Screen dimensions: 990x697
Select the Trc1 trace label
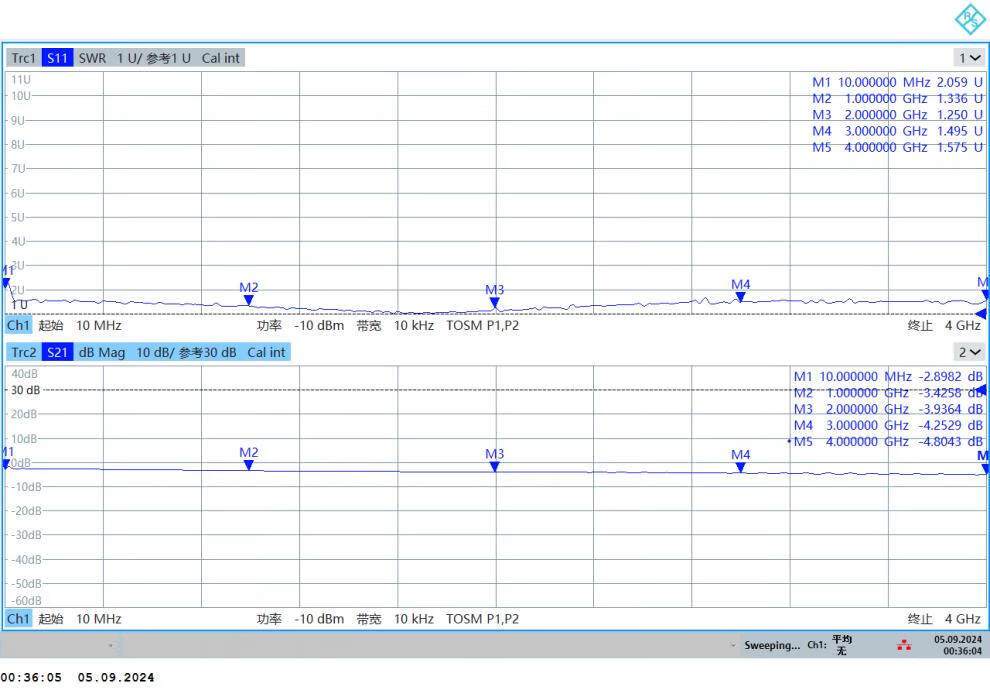(24, 58)
